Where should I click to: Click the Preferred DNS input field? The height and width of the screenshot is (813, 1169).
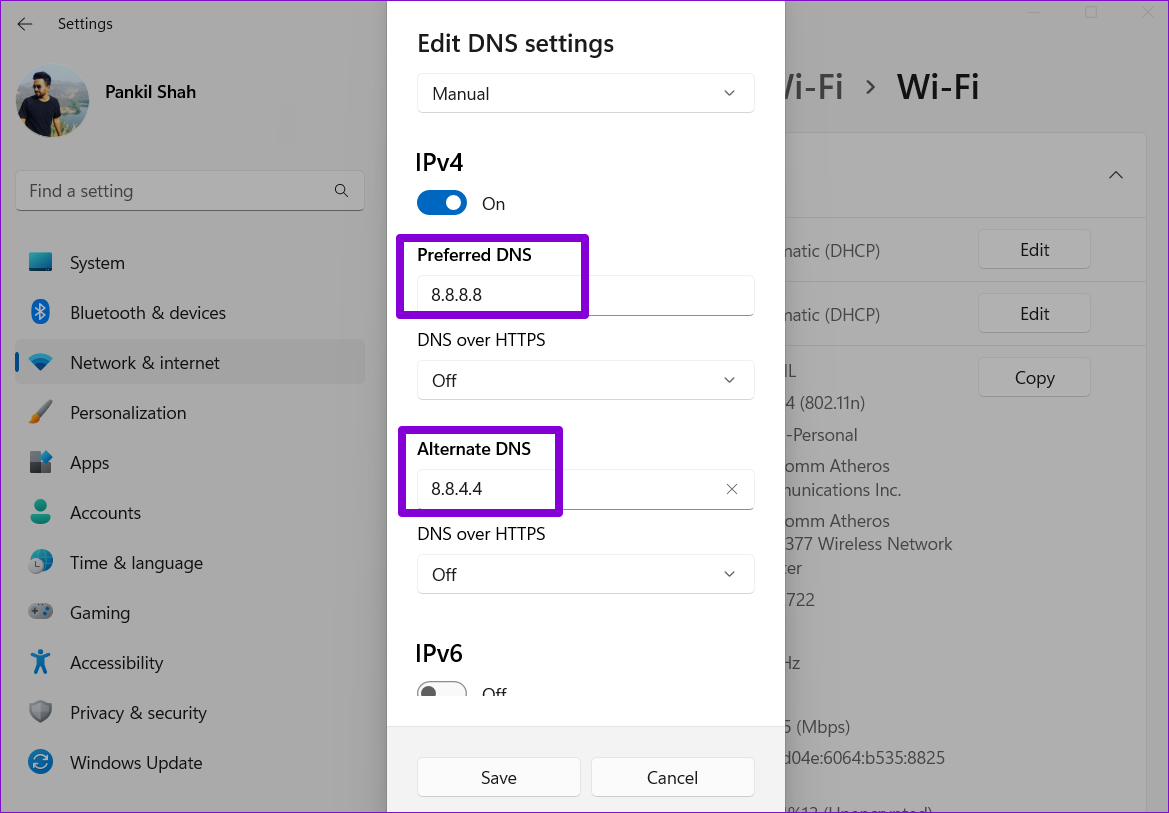tap(585, 295)
